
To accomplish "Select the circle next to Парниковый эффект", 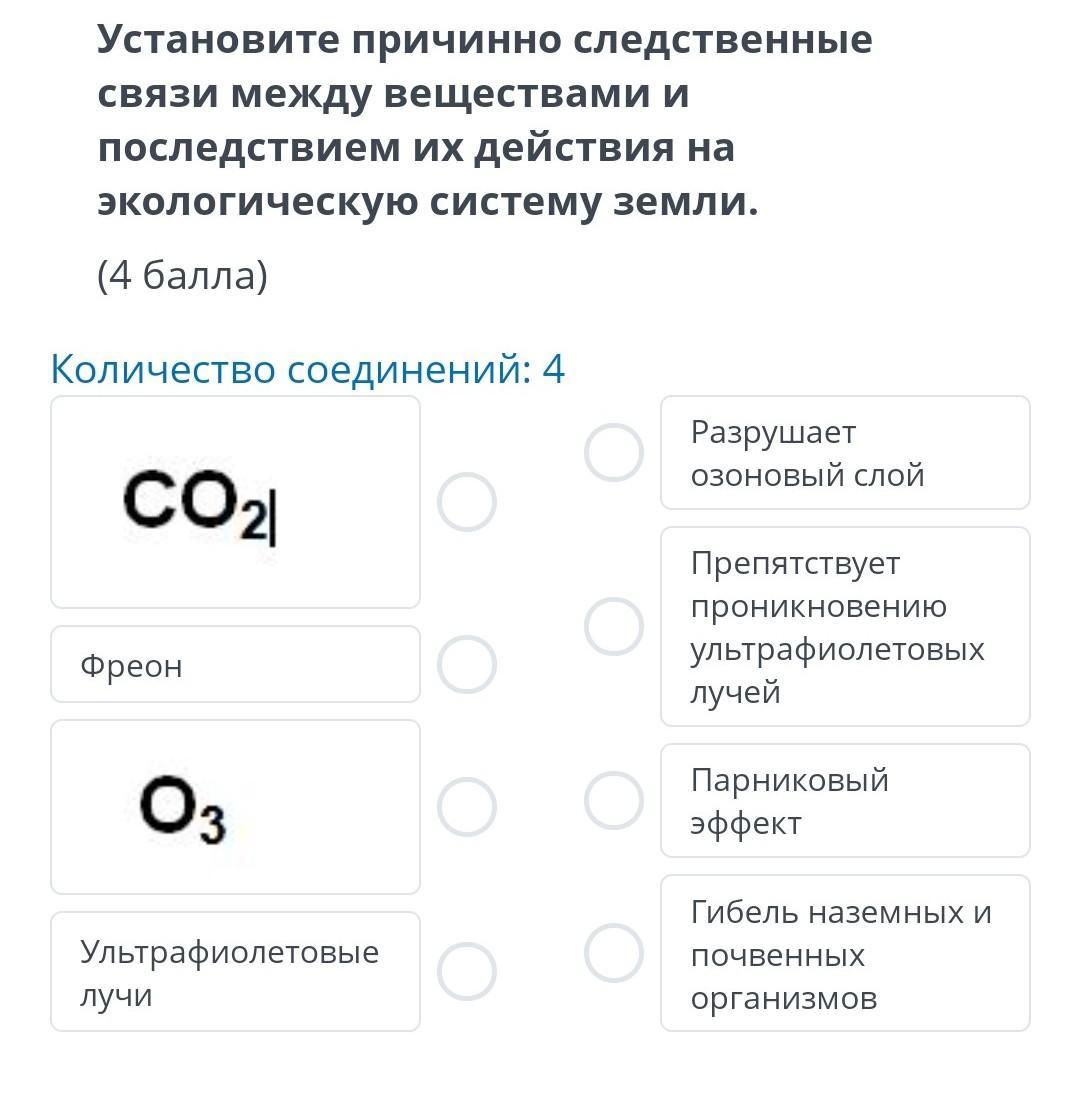I will click(x=613, y=800).
